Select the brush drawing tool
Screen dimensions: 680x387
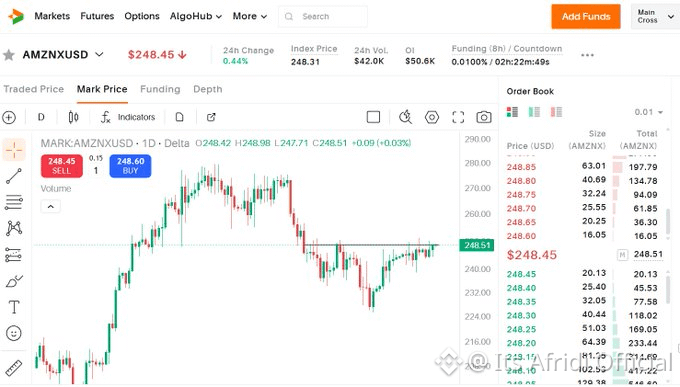14,281
